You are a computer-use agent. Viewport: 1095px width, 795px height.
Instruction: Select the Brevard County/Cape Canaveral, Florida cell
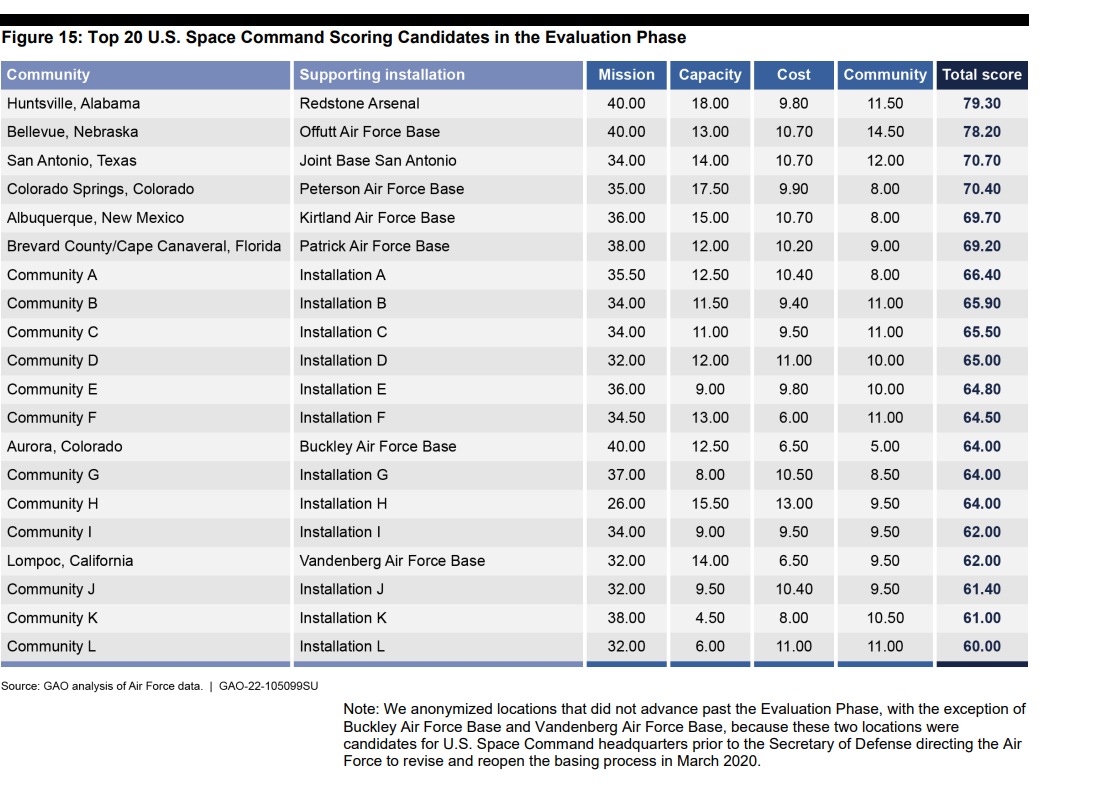[144, 246]
